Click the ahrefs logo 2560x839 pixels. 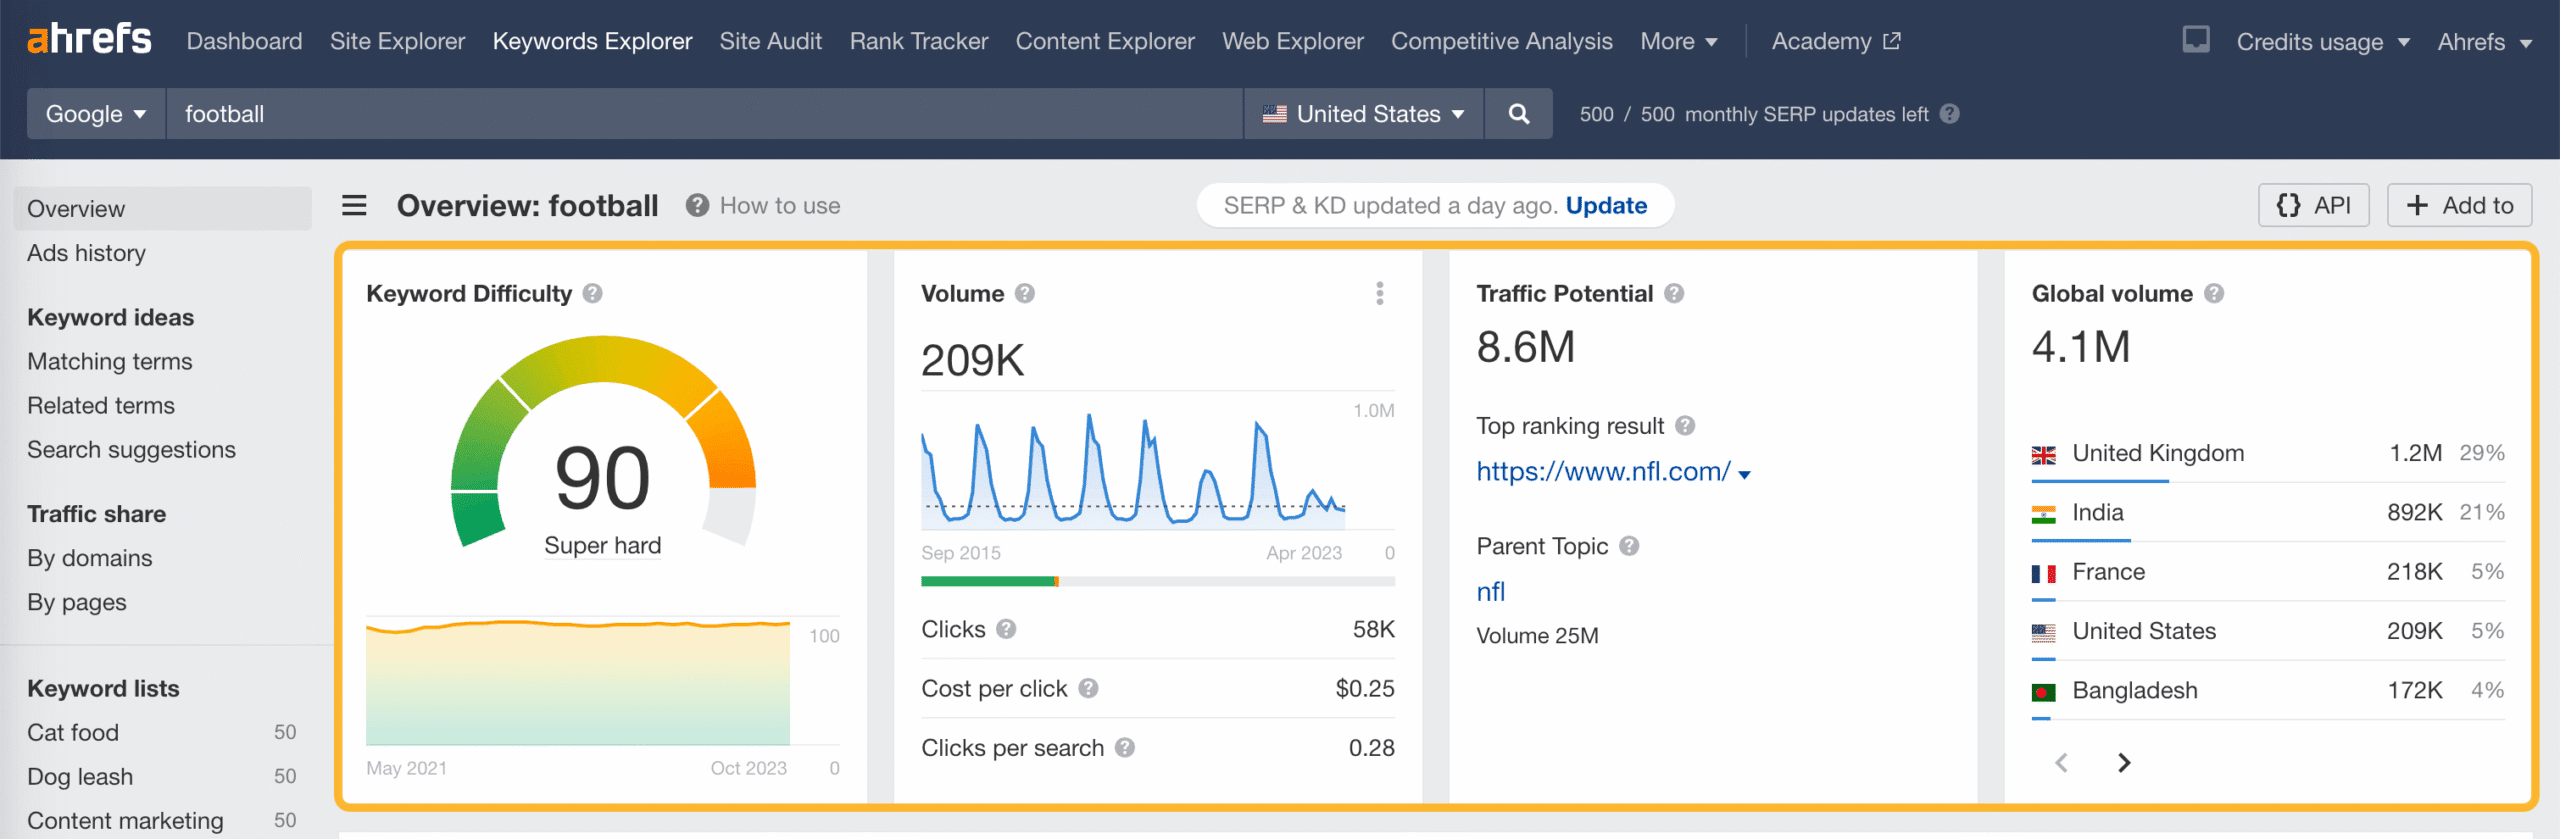click(x=90, y=40)
